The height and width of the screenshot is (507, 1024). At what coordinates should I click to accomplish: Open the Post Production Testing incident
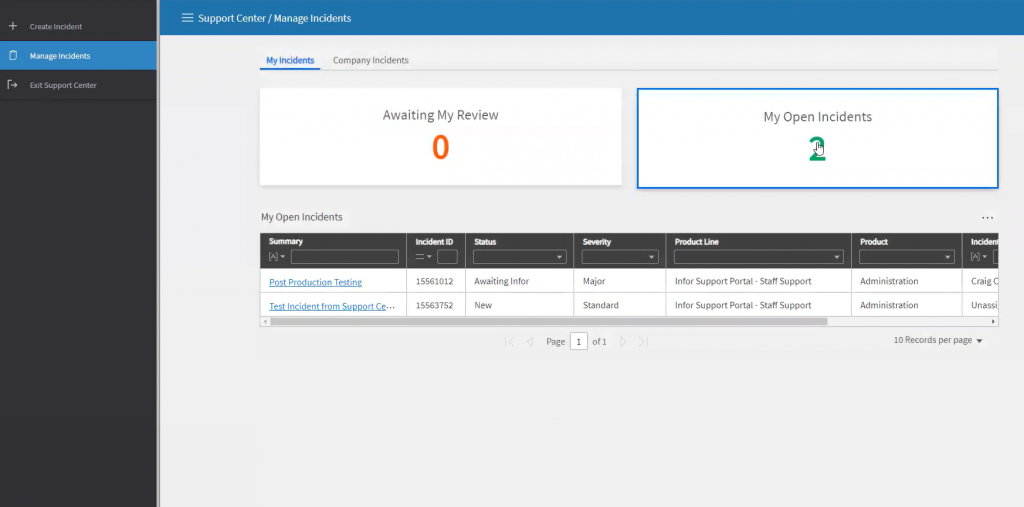315,282
